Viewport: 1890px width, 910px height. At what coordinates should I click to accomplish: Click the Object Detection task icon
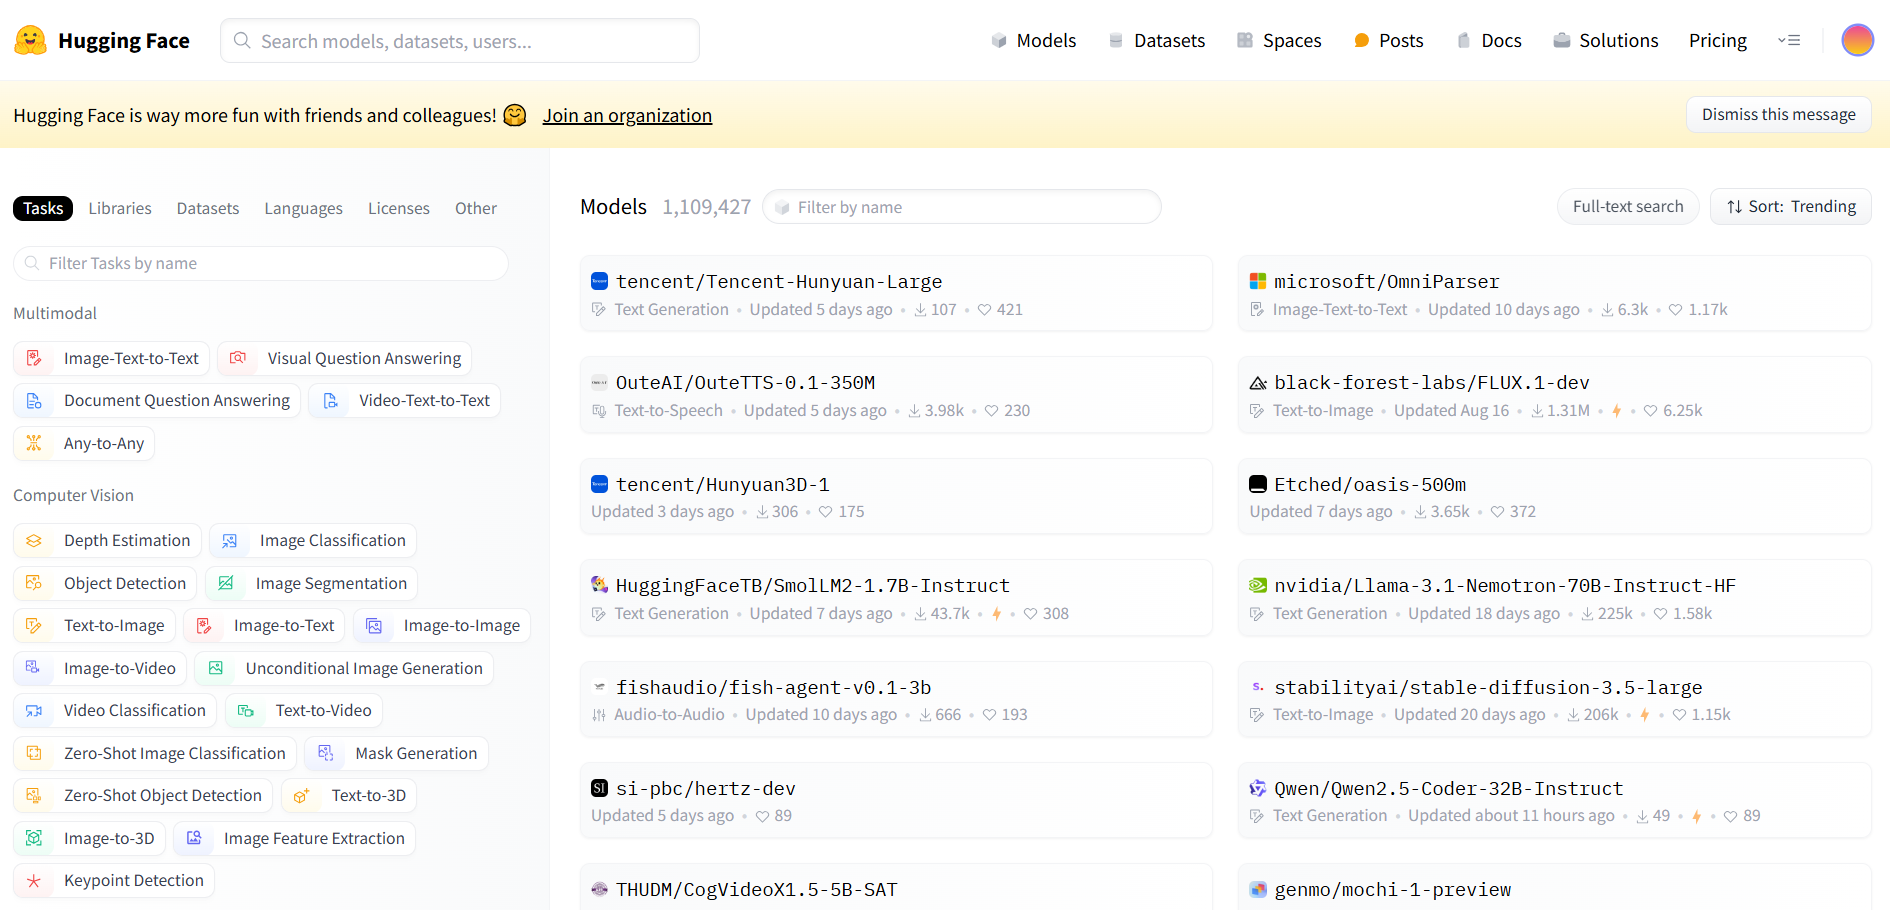point(34,583)
